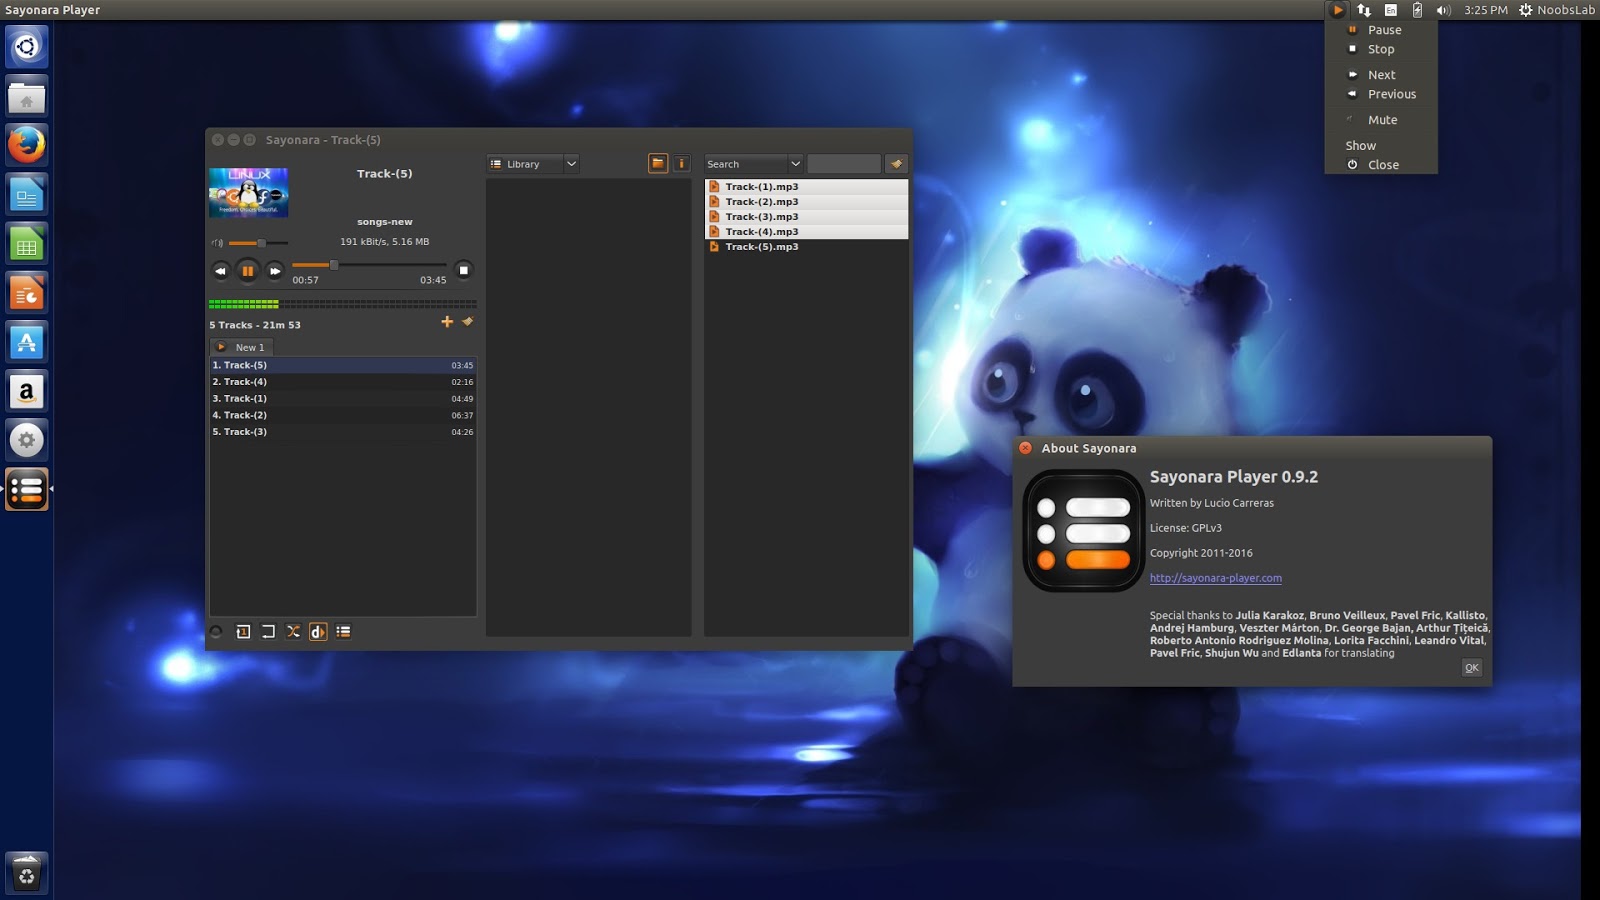Click the green level meter bar
Screen dimensions: 1600x900
[343, 304]
